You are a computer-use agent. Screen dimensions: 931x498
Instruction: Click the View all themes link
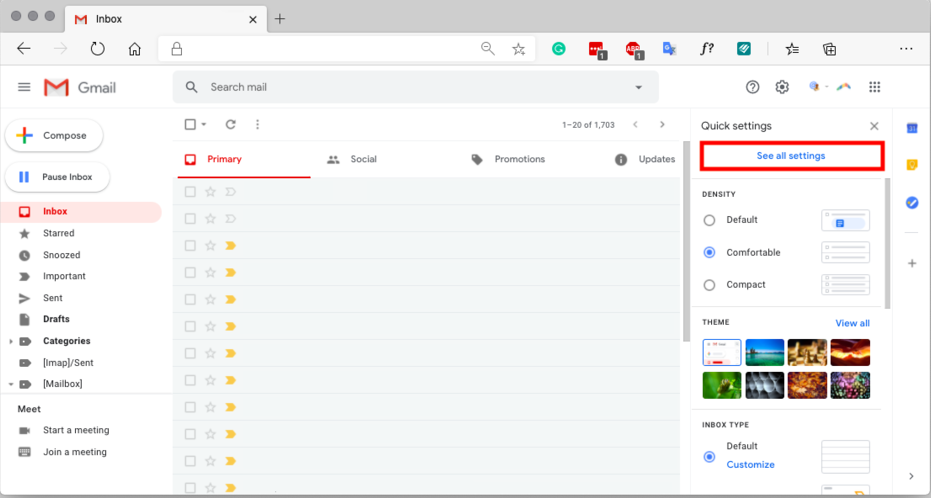[852, 323]
